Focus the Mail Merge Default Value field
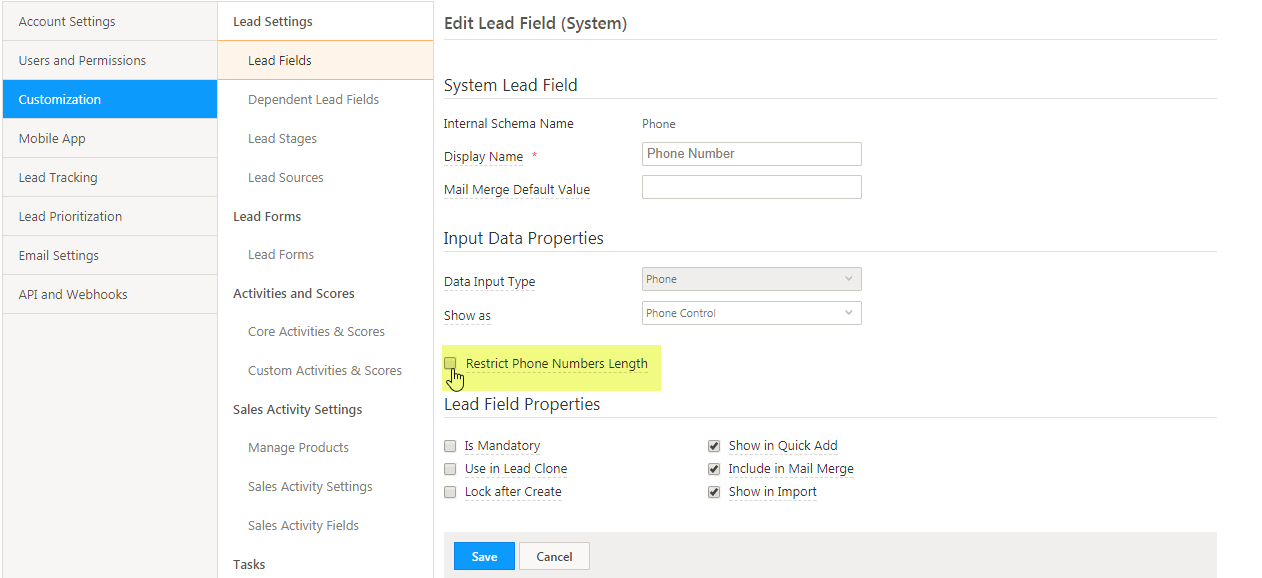Viewport: 1262px width, 578px height. (751, 187)
